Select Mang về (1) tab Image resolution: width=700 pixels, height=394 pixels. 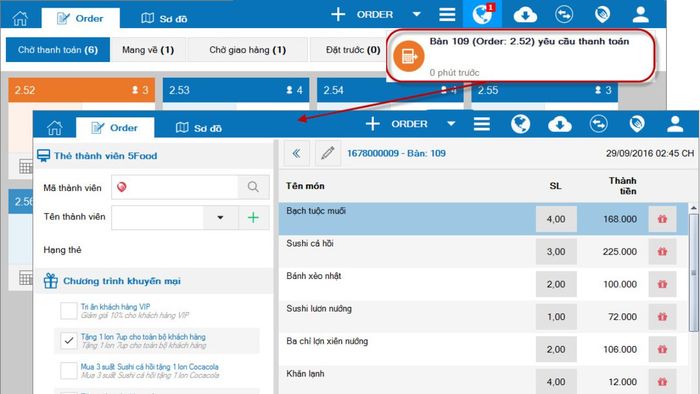pos(148,50)
